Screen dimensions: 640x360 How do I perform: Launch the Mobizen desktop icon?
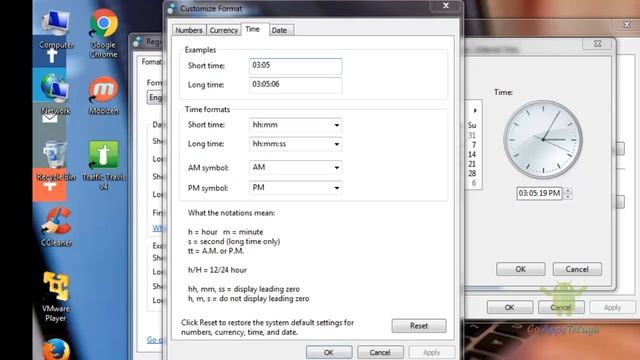[x=103, y=95]
